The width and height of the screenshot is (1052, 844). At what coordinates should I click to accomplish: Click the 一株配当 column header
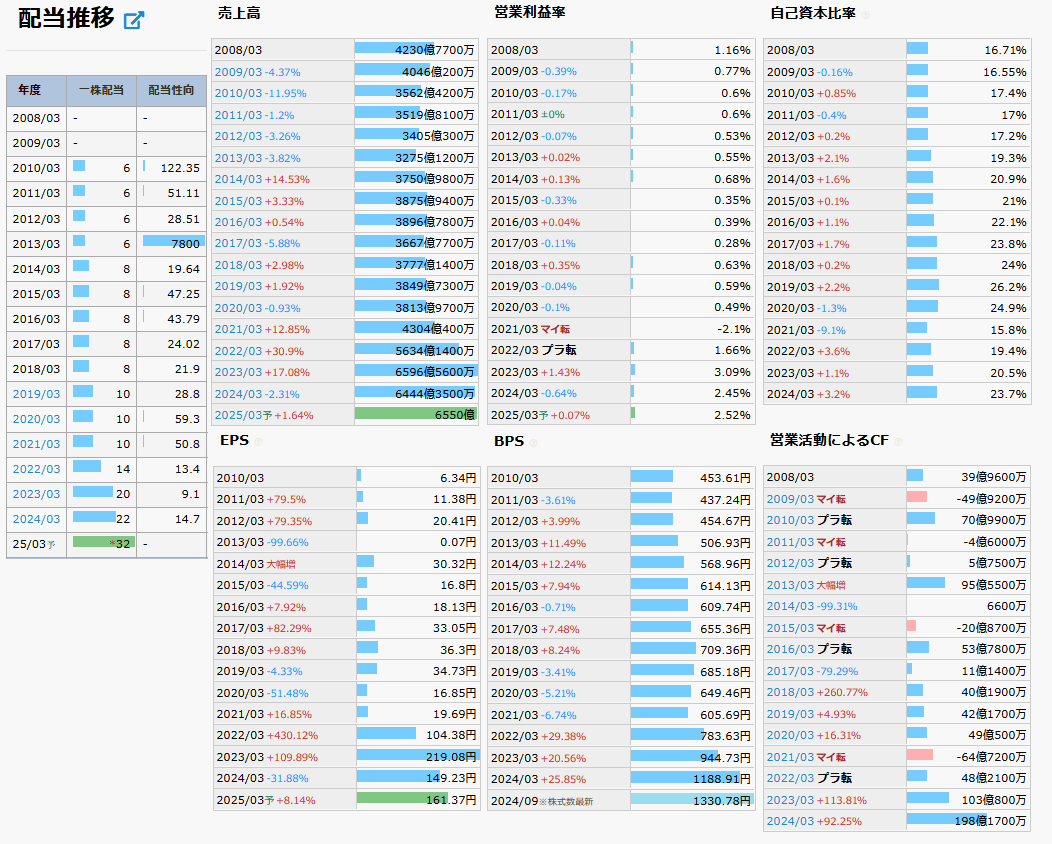101,90
